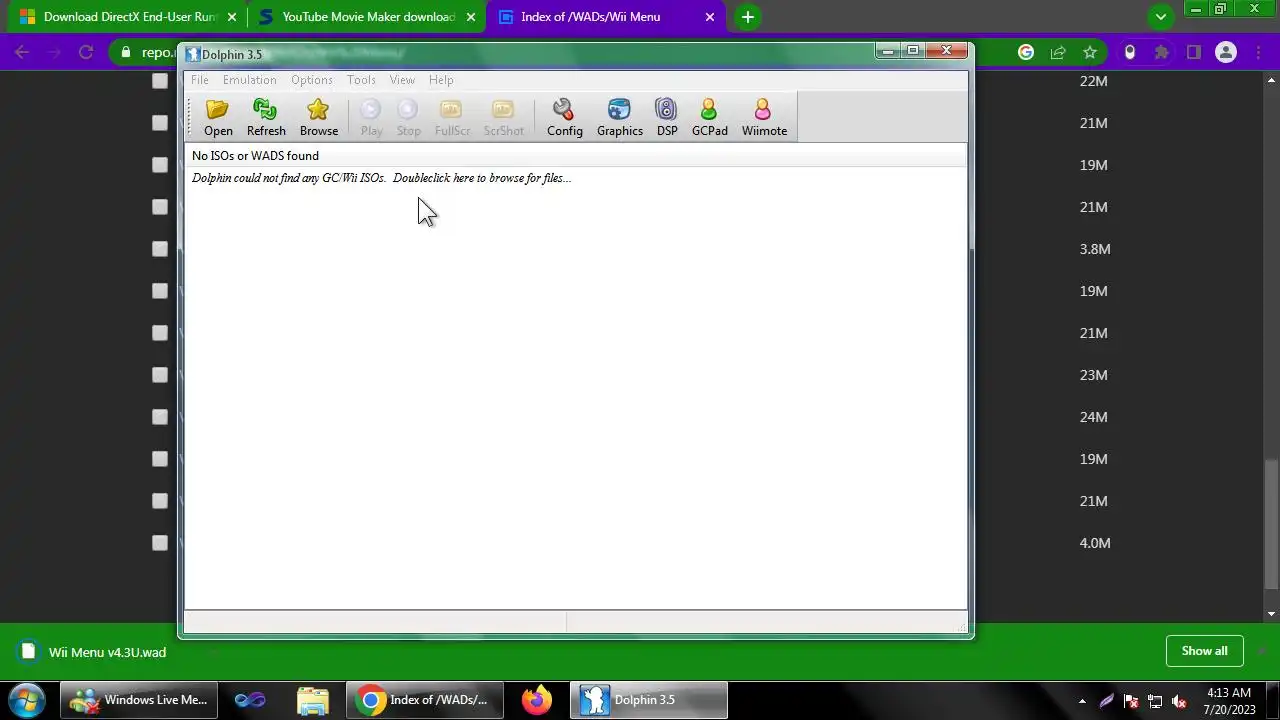Open File Explorer from the taskbar
Screen dimensions: 1280x720
[313, 700]
